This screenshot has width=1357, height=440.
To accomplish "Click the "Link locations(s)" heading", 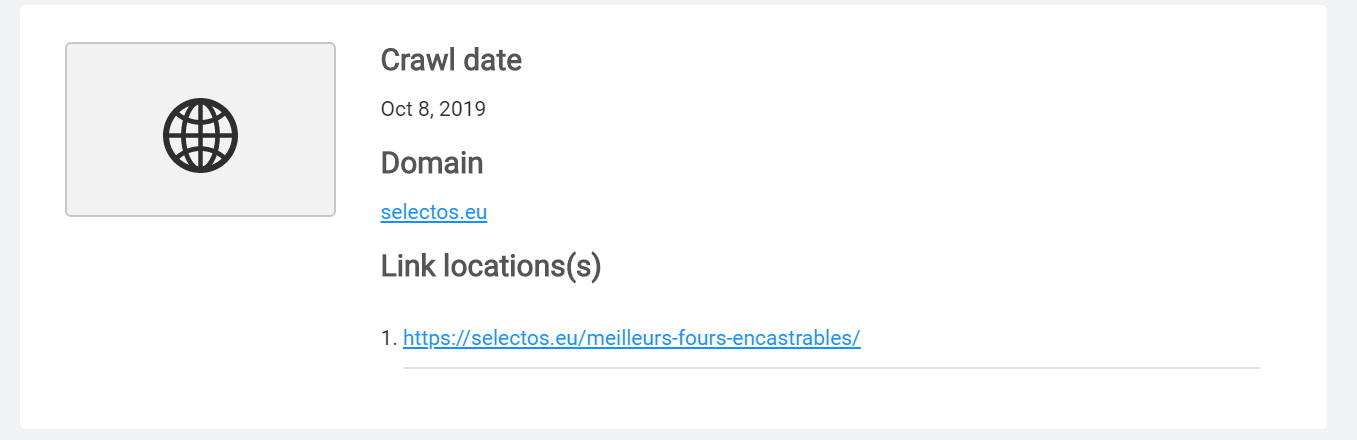I will 491,266.
